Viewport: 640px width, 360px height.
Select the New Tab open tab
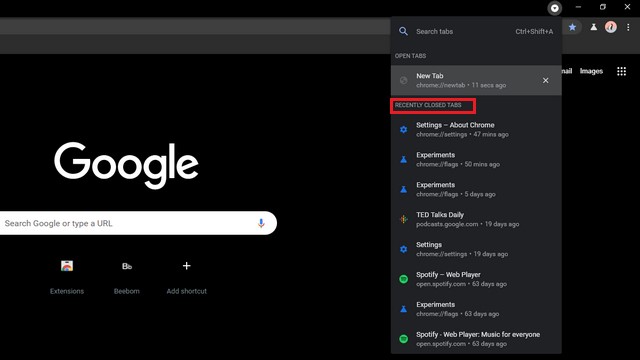(476, 80)
